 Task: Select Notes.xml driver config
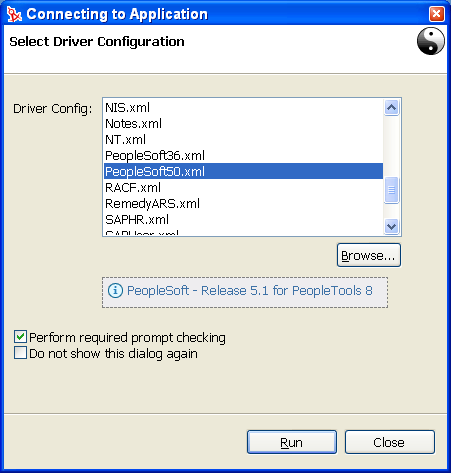pyautogui.click(x=243, y=124)
